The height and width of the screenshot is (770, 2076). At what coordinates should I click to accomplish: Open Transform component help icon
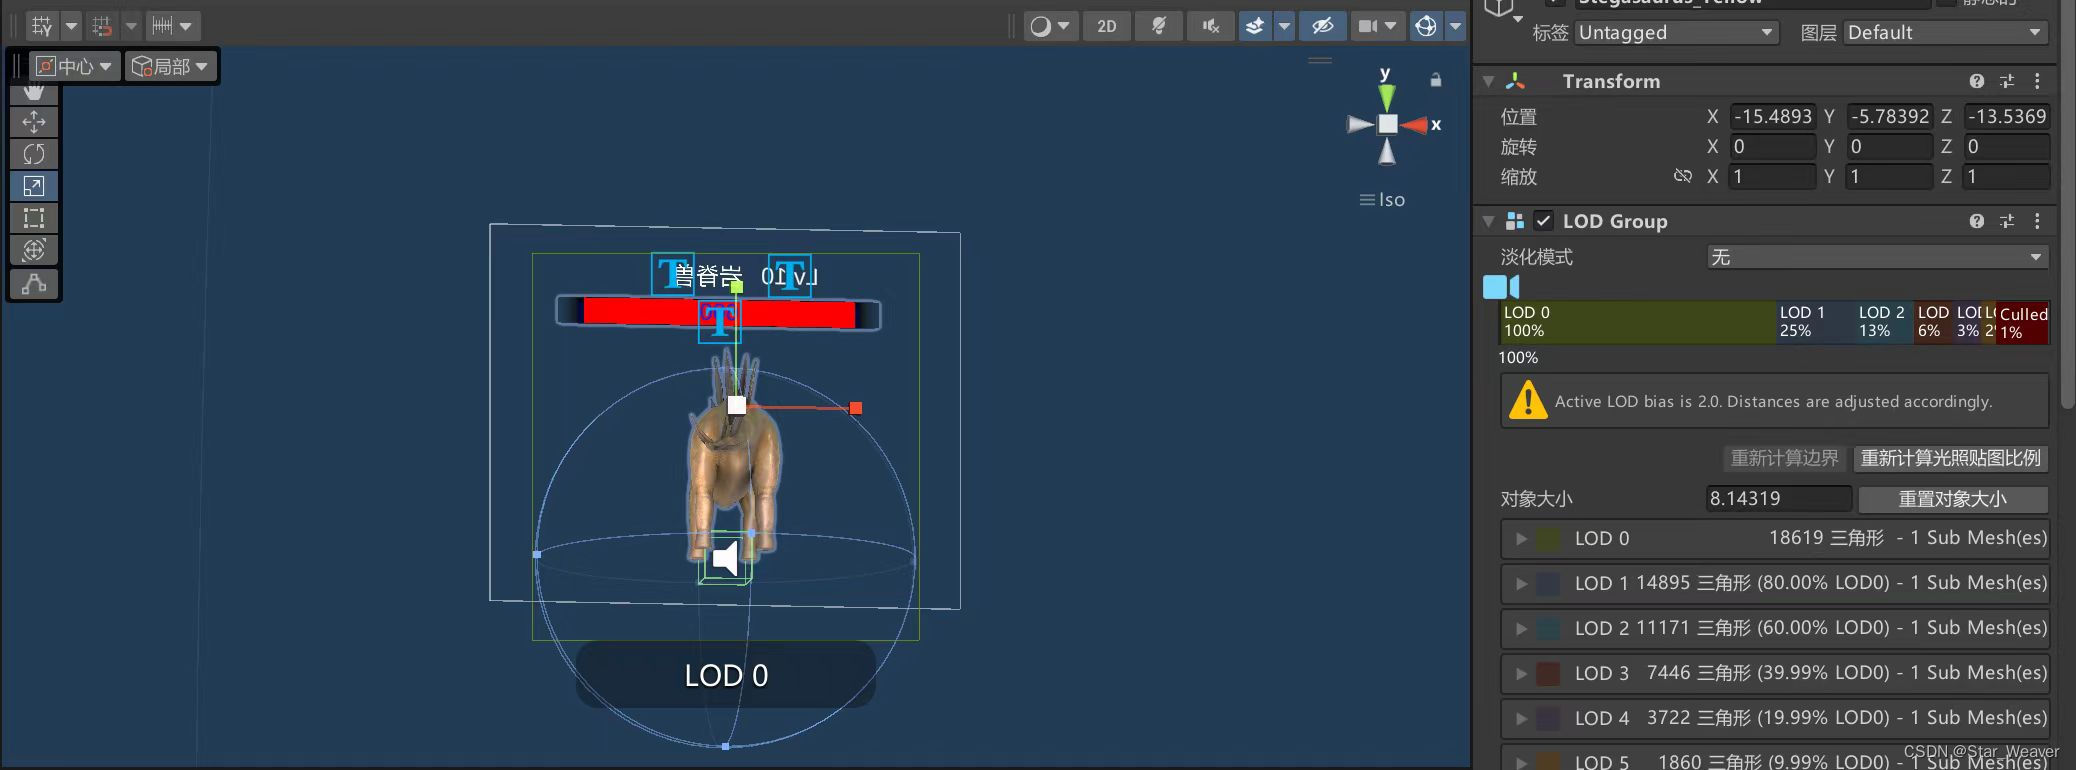tap(1977, 81)
